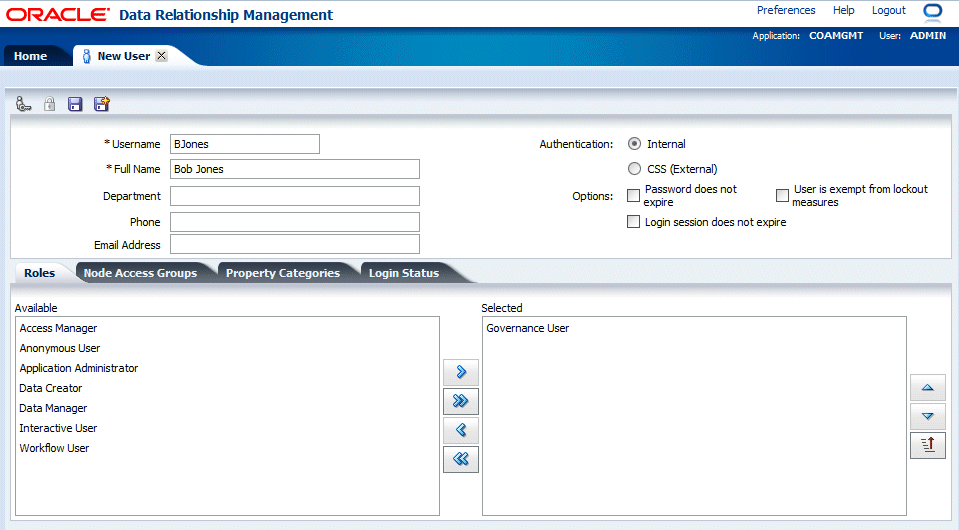This screenshot has width=959, height=530.
Task: Open Preferences link in header
Action: point(786,10)
